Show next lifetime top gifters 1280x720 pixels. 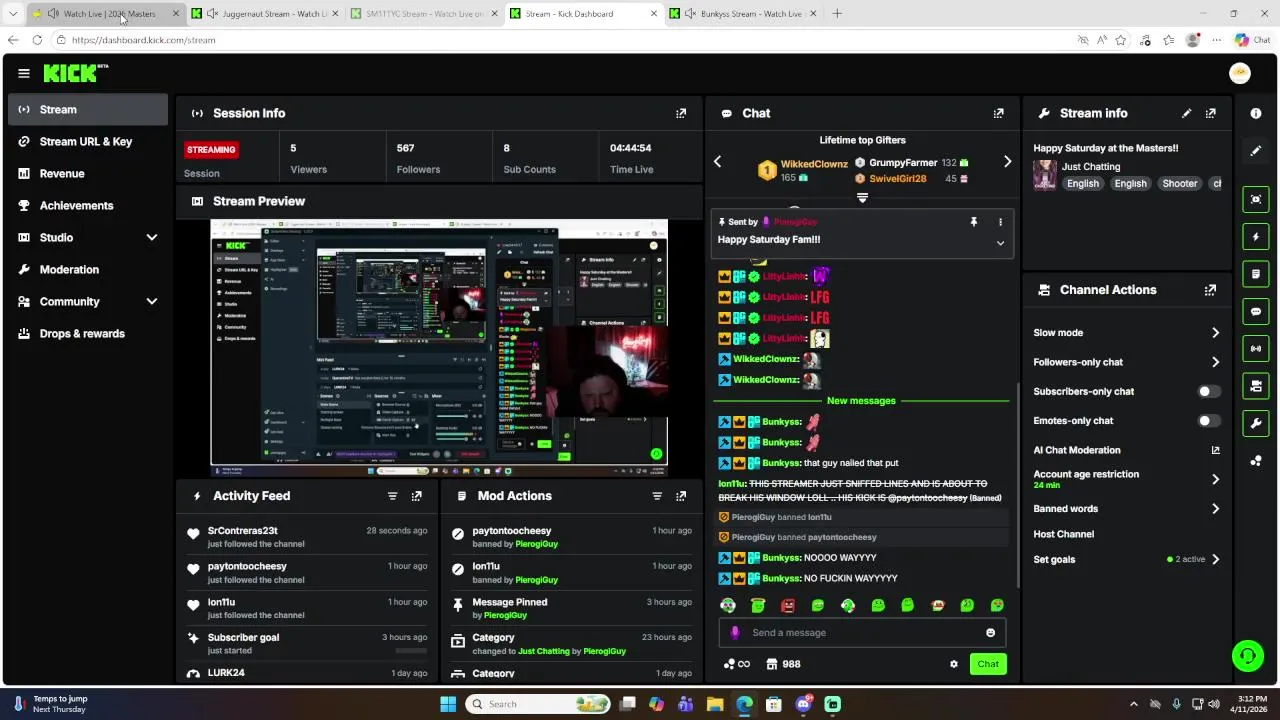click(1007, 162)
